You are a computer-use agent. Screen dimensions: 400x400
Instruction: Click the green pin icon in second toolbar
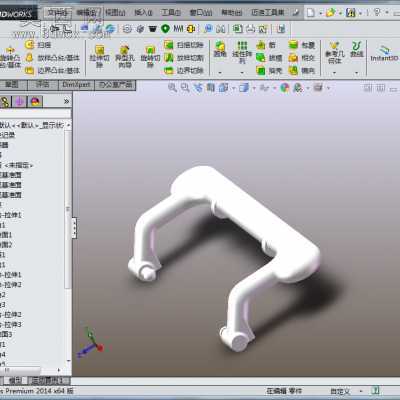(165, 29)
